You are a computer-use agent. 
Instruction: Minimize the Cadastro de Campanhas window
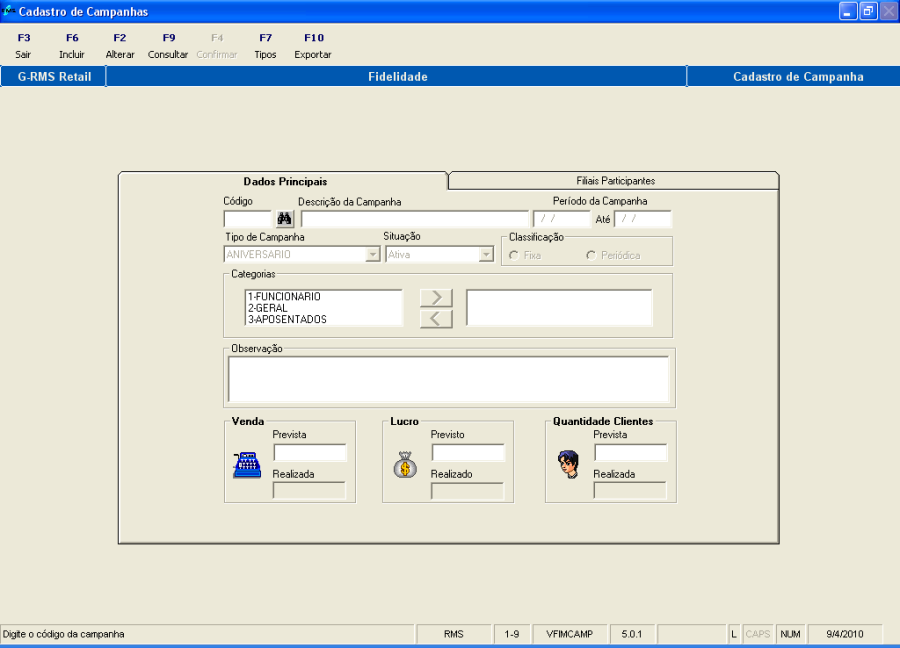click(848, 11)
